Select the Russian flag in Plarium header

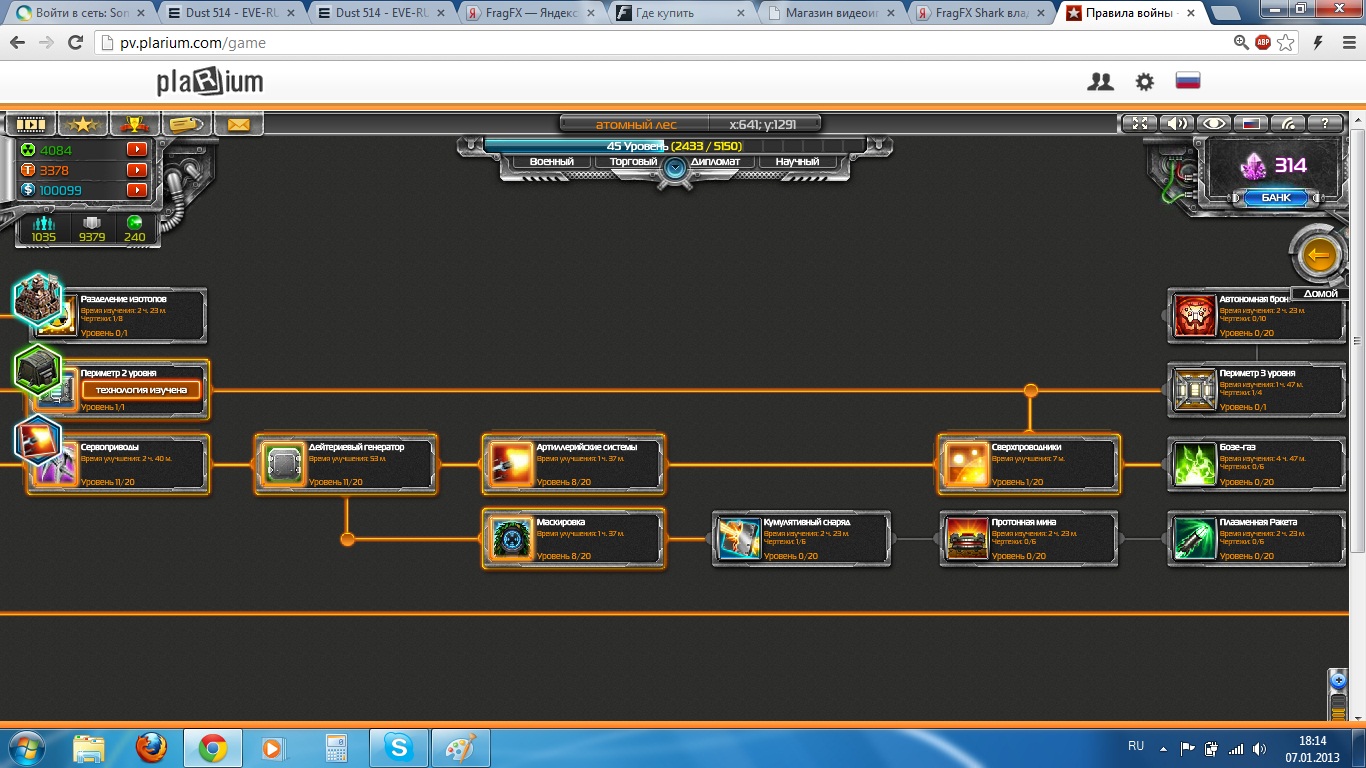coord(1188,81)
